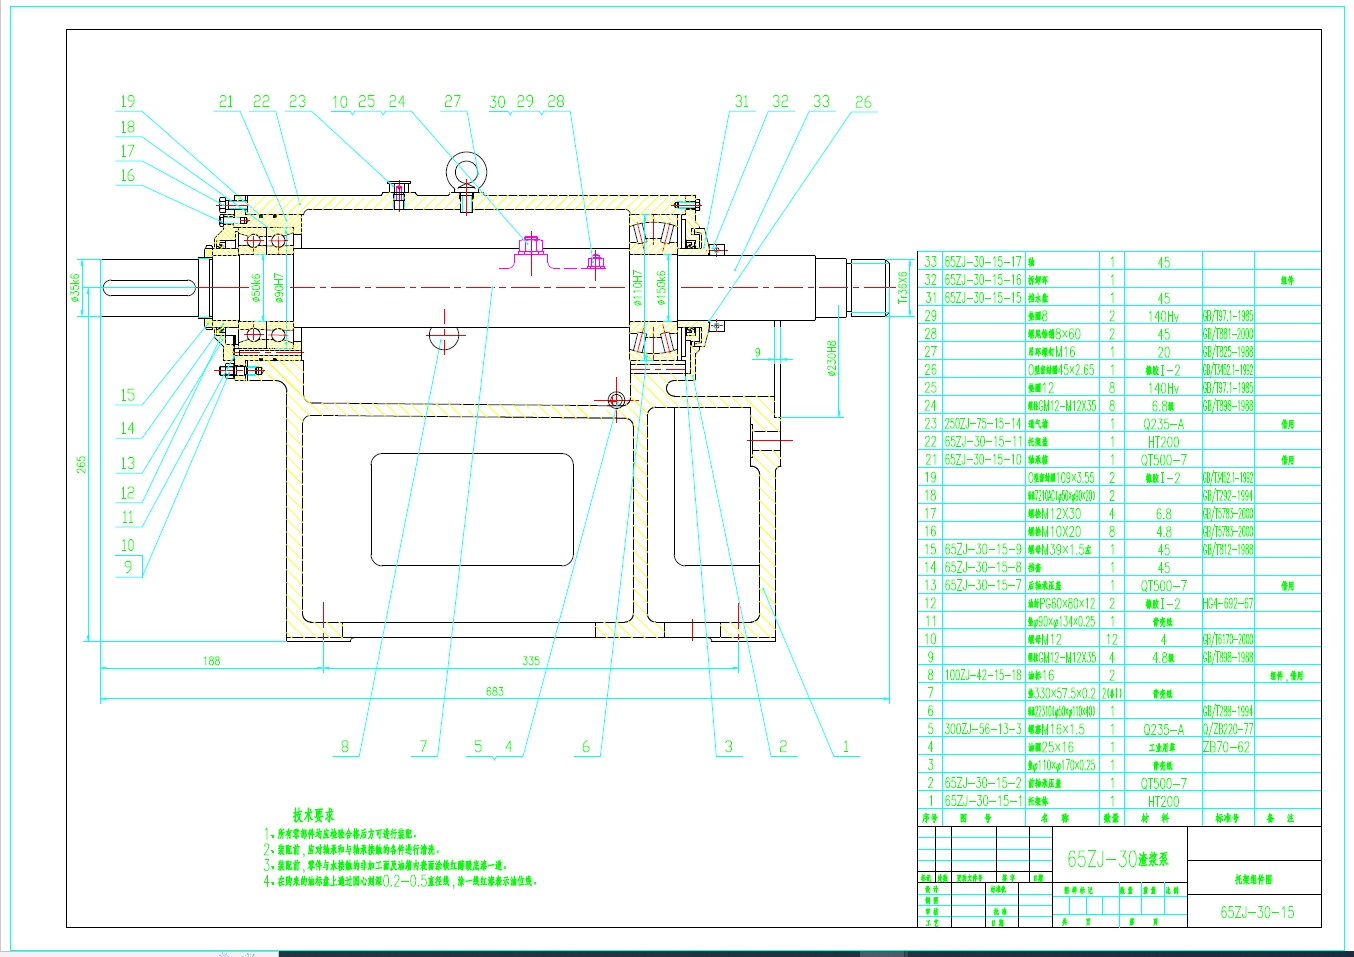Select callout balloon number 33 in the drawing
1354x957 pixels.
[821, 101]
